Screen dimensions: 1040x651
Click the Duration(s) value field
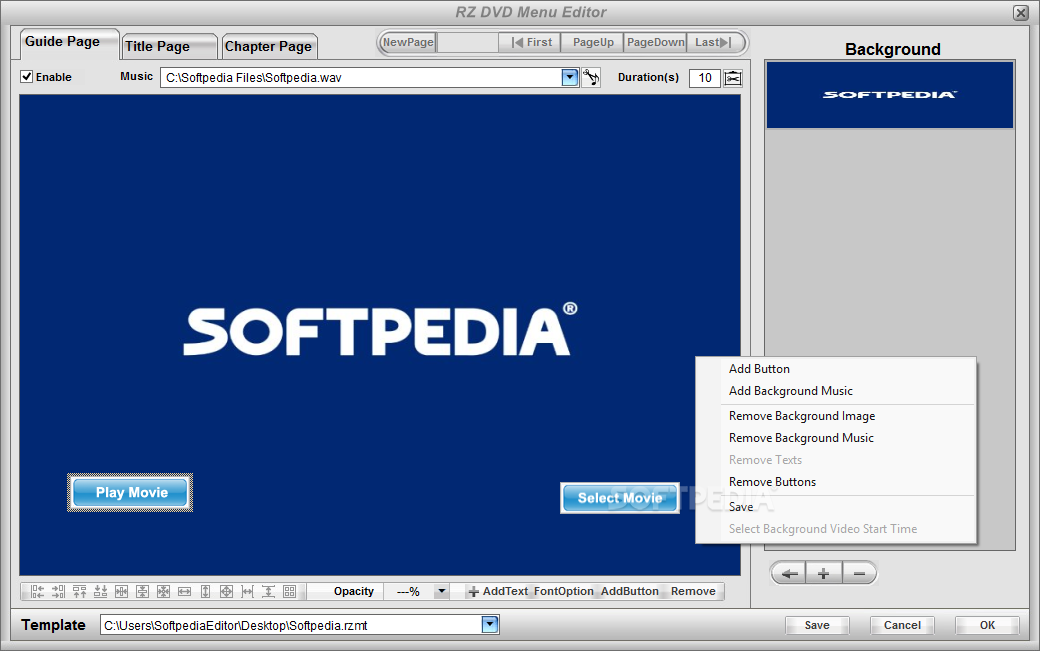(704, 78)
